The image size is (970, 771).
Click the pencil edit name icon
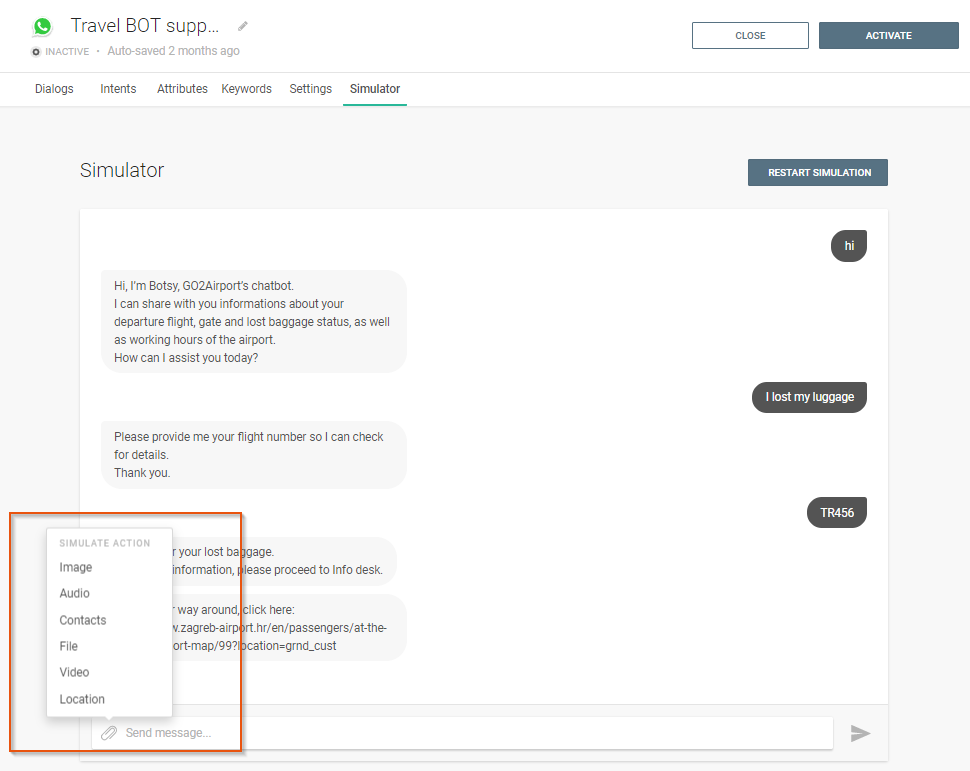pos(243,26)
